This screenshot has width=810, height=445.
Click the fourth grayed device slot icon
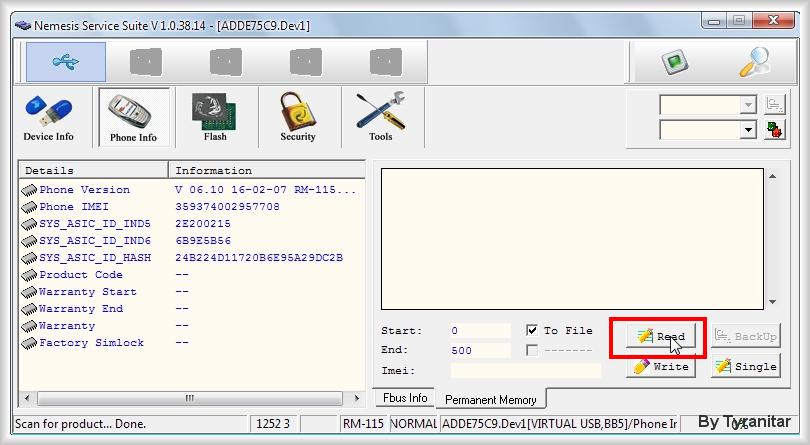click(306, 62)
